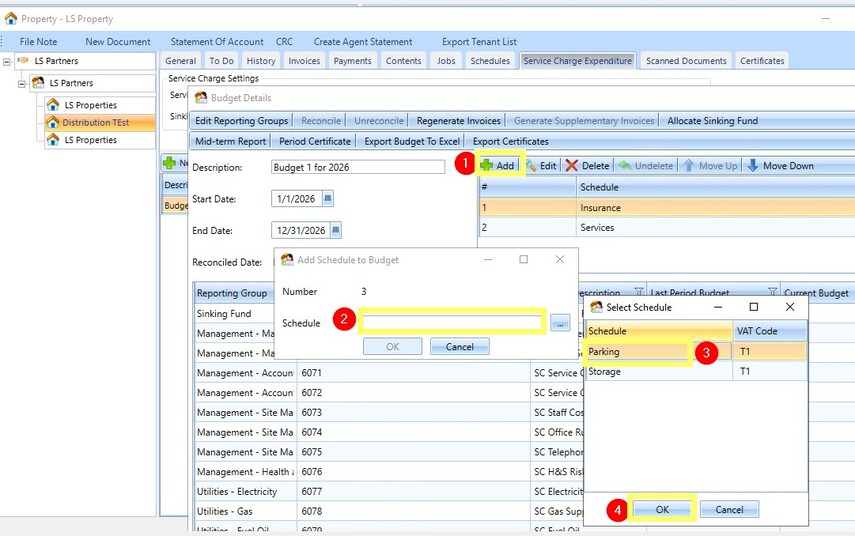Click Export Budget To Excel
The height and width of the screenshot is (536, 855).
pyautogui.click(x=412, y=141)
